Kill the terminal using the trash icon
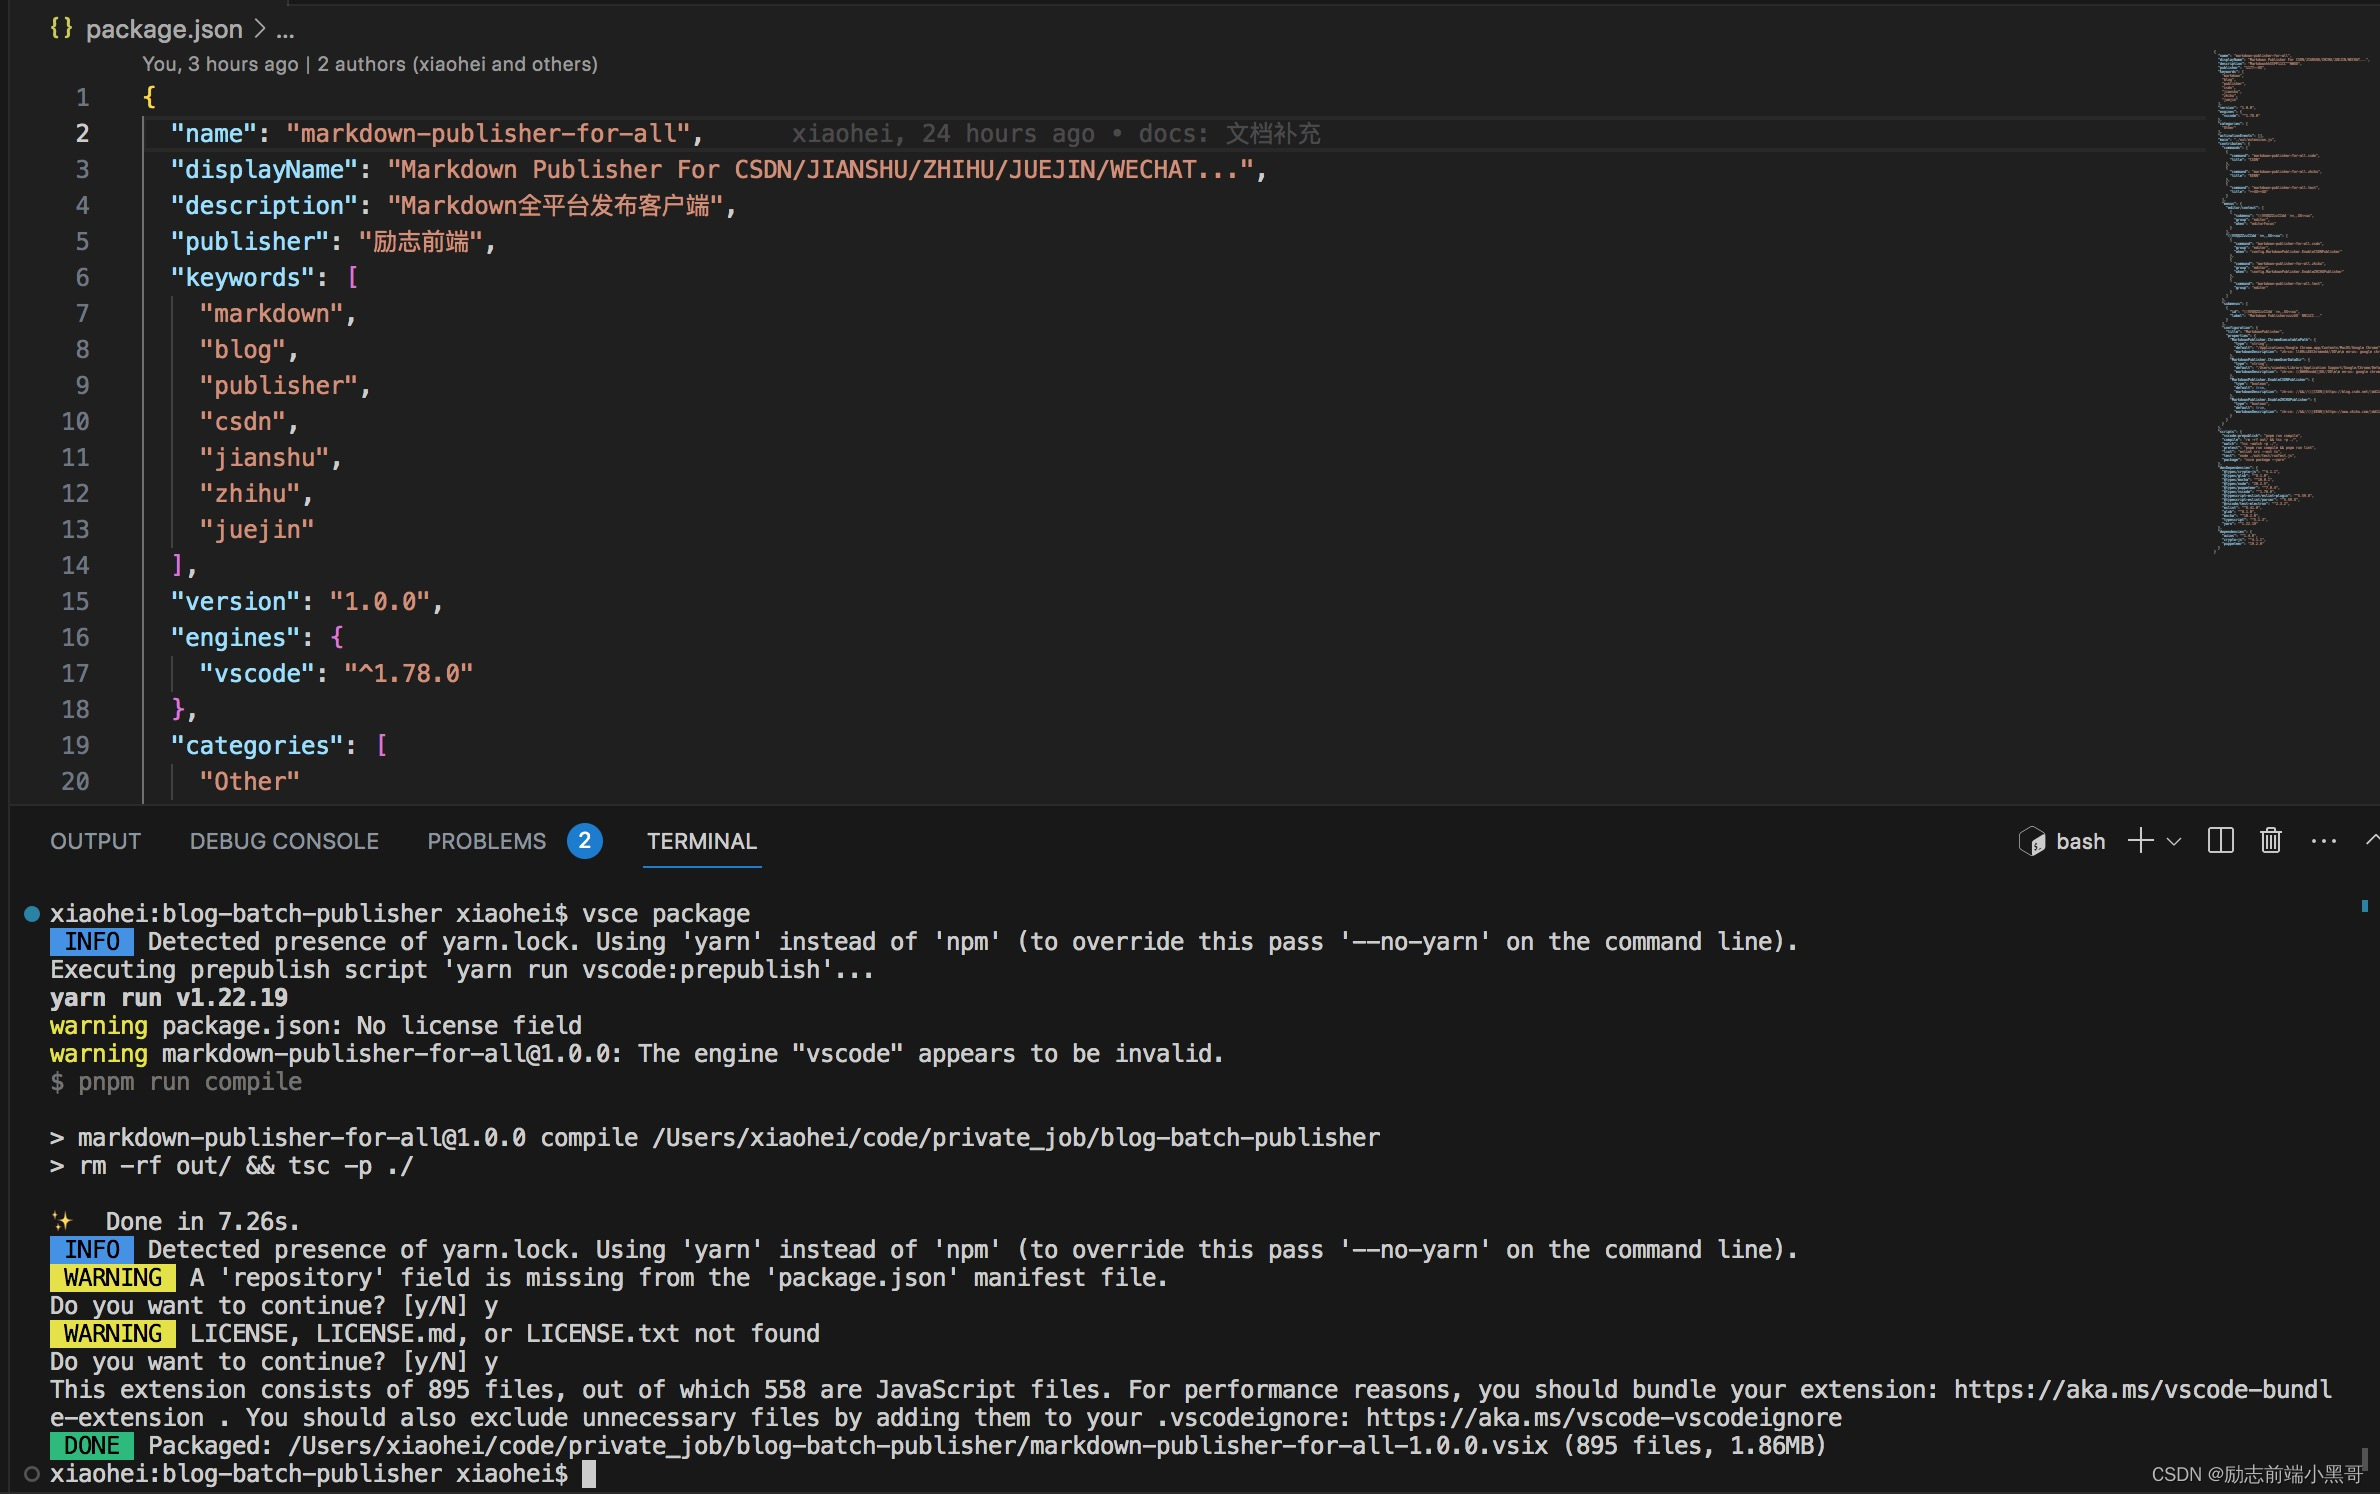The height and width of the screenshot is (1494, 2380). [x=2269, y=841]
